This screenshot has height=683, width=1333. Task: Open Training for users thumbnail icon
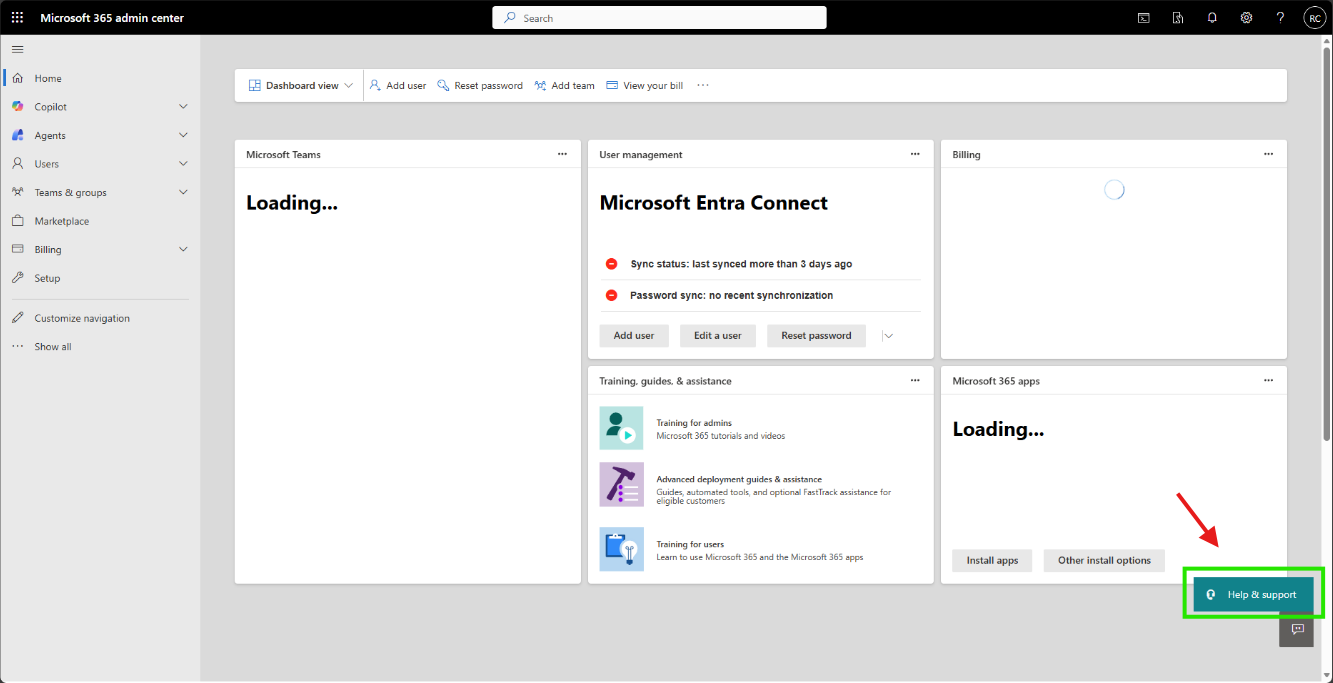[621, 549]
